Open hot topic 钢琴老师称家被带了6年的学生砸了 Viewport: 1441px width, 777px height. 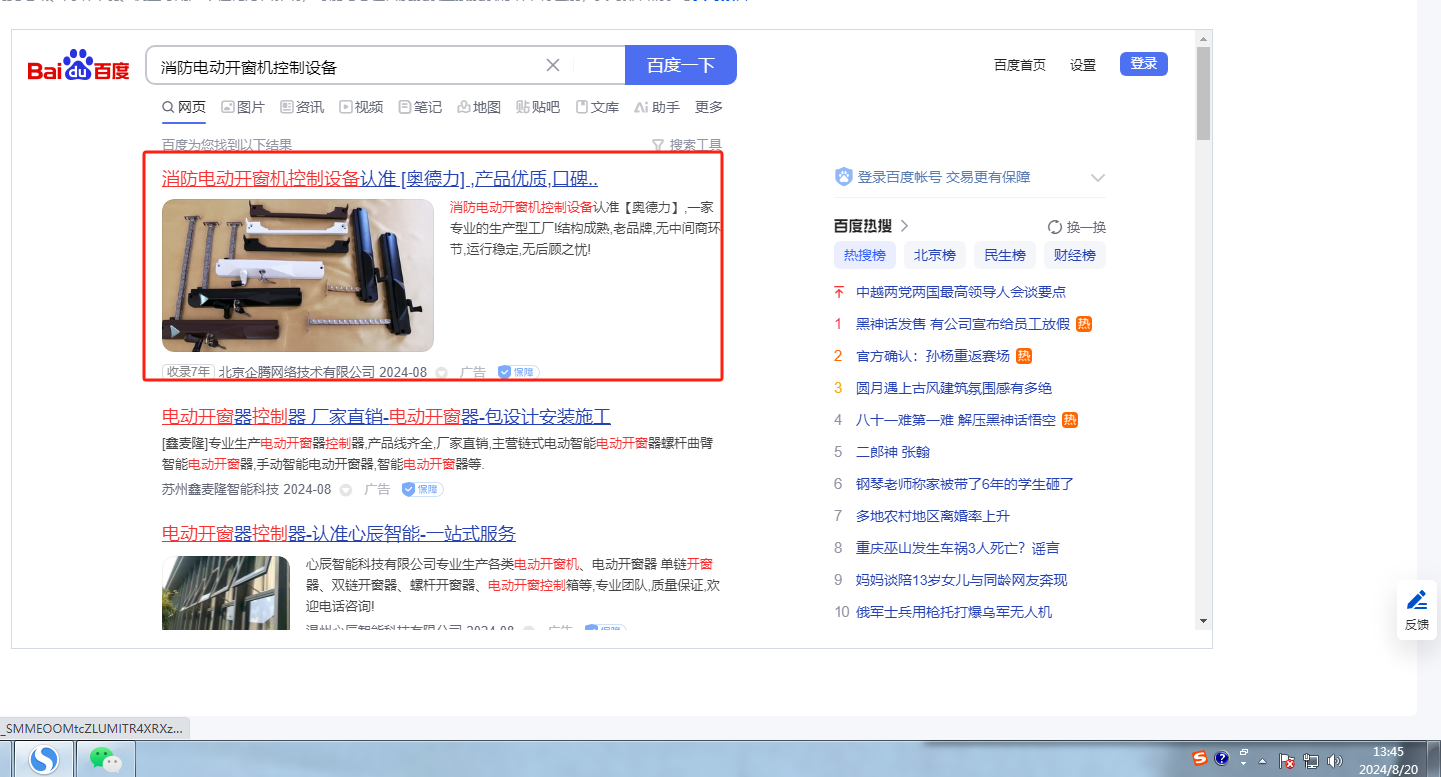pyautogui.click(x=965, y=484)
